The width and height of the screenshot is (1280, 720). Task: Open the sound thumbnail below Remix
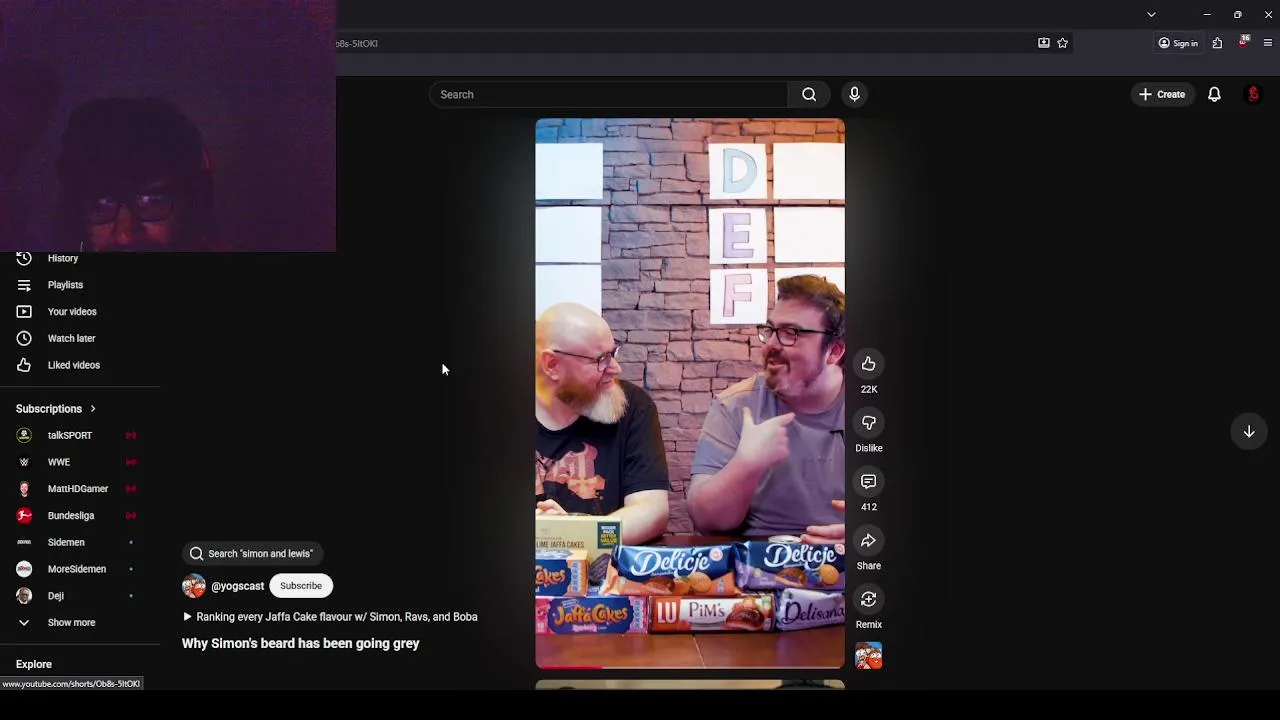coord(868,656)
